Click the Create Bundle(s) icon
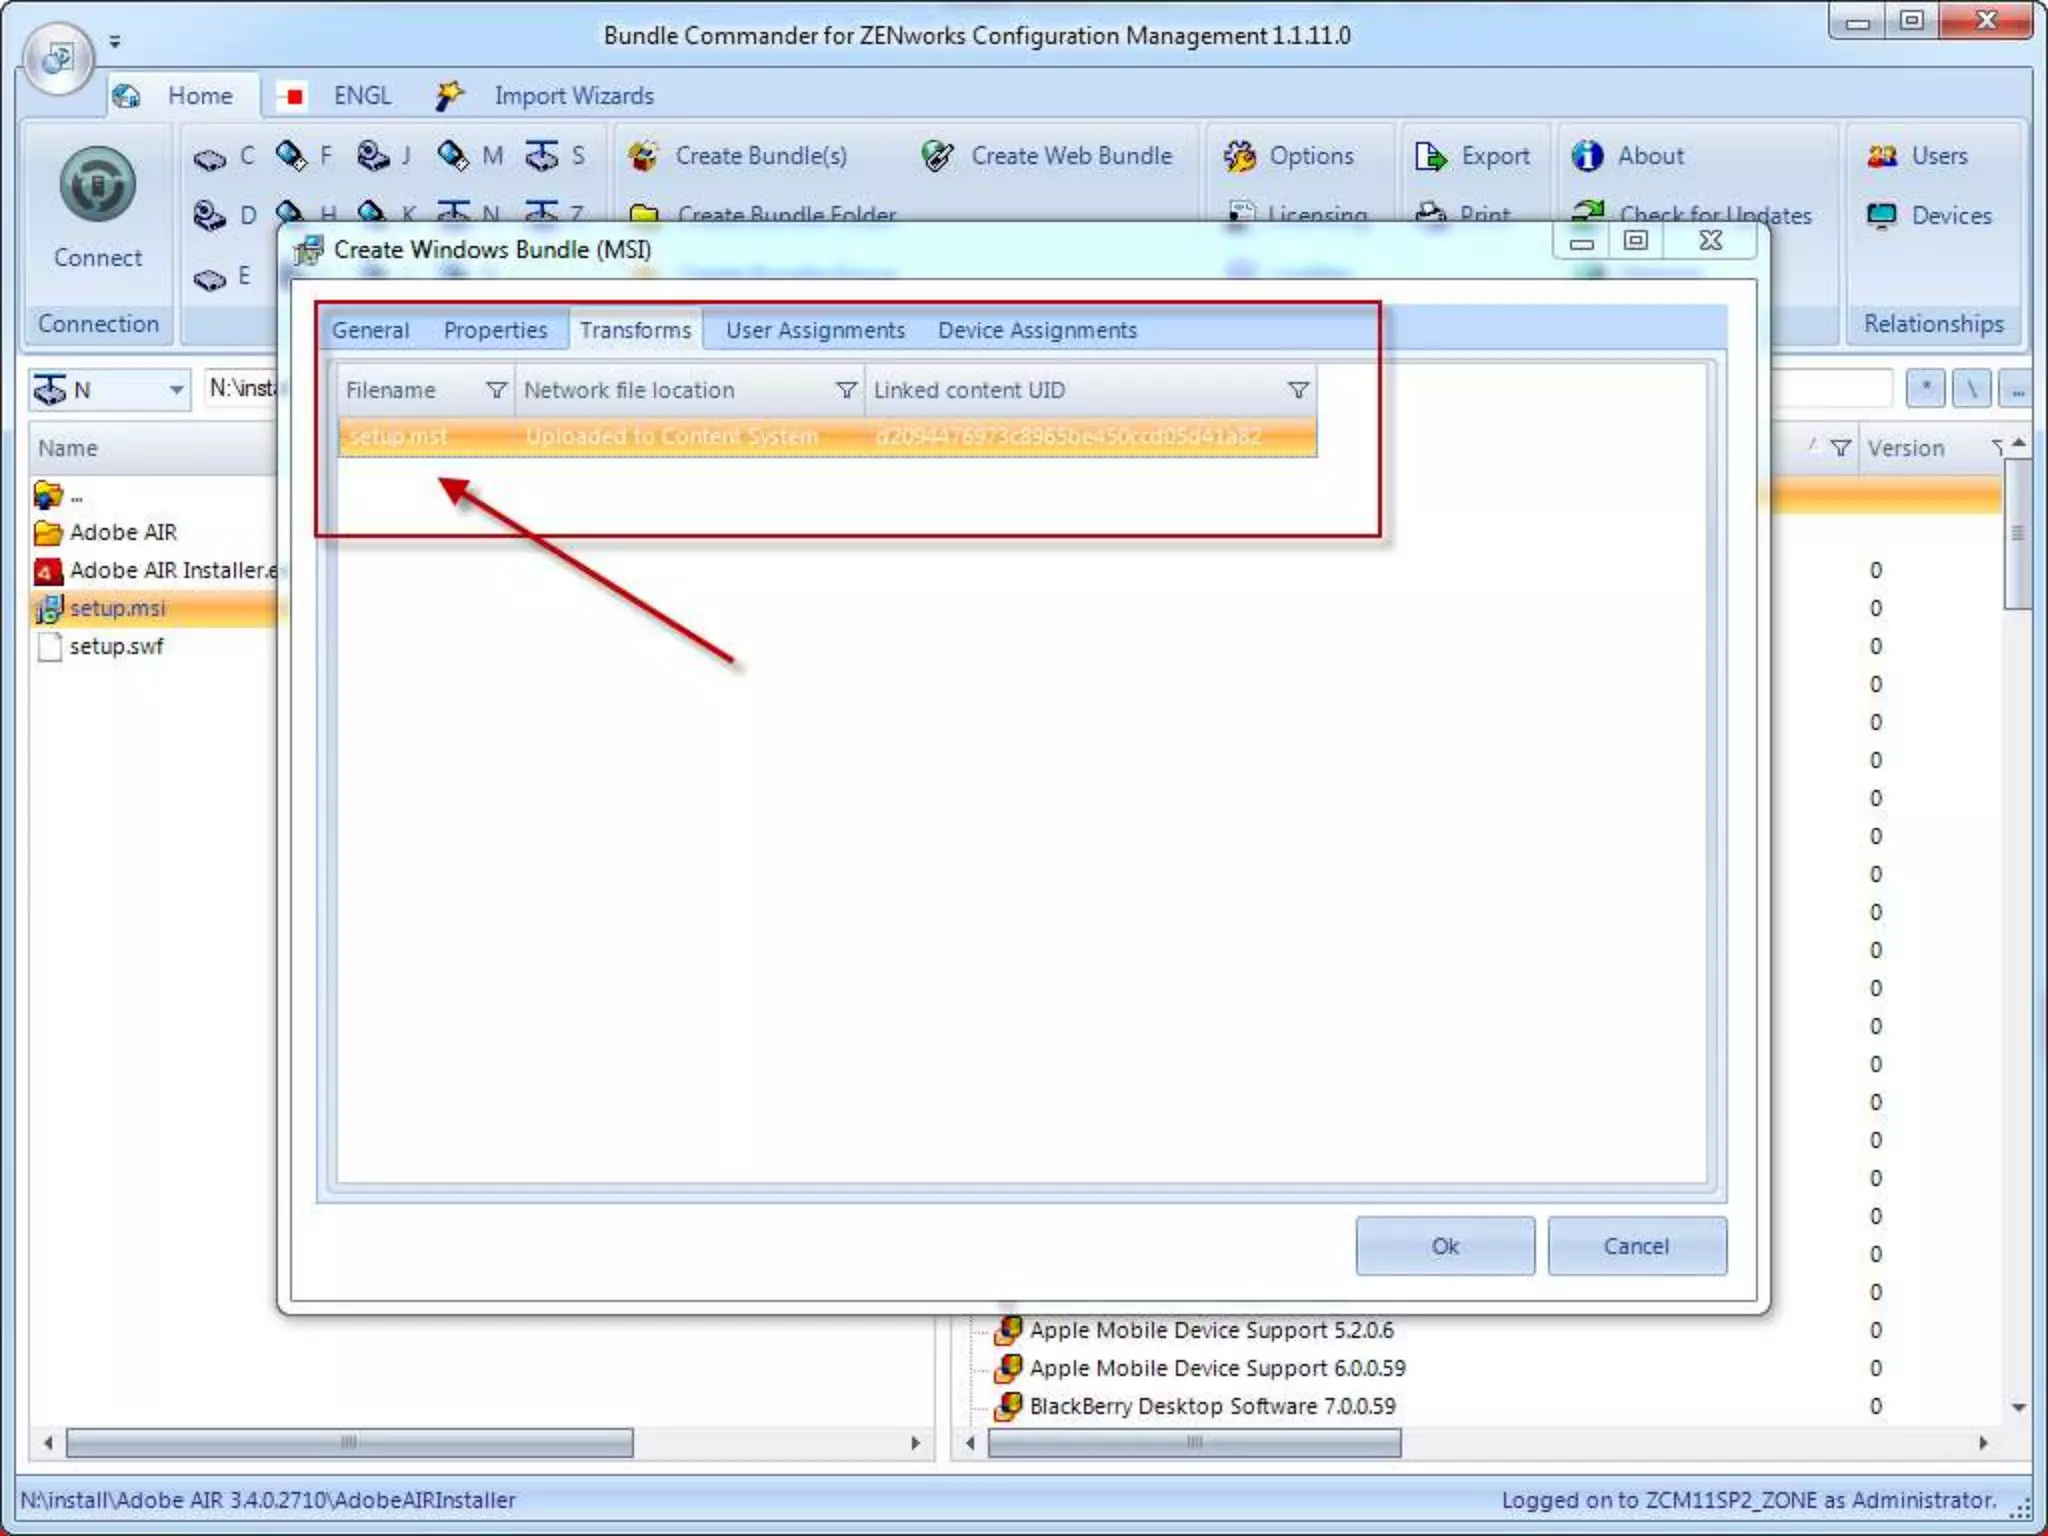Screen dimensions: 2048x1536 pyautogui.click(x=643, y=156)
